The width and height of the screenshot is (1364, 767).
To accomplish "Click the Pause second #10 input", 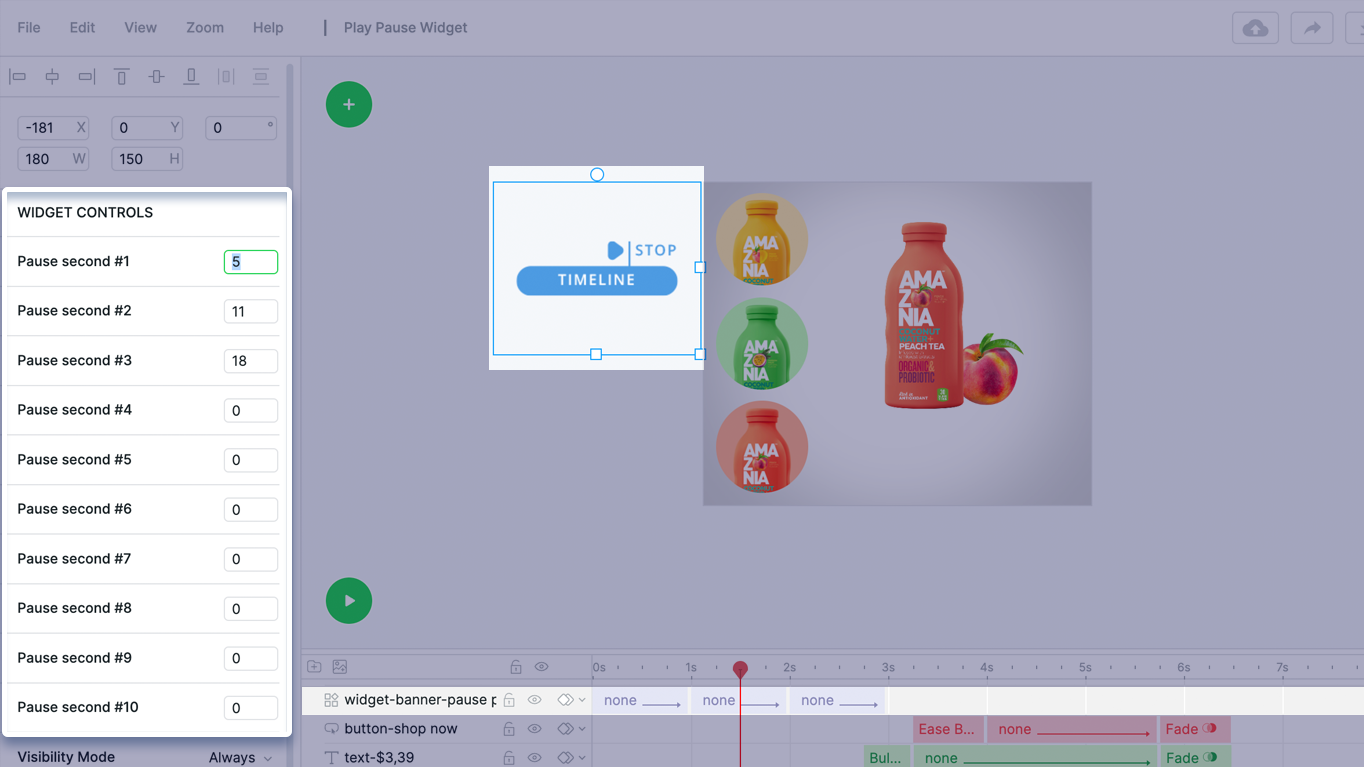I will click(251, 708).
